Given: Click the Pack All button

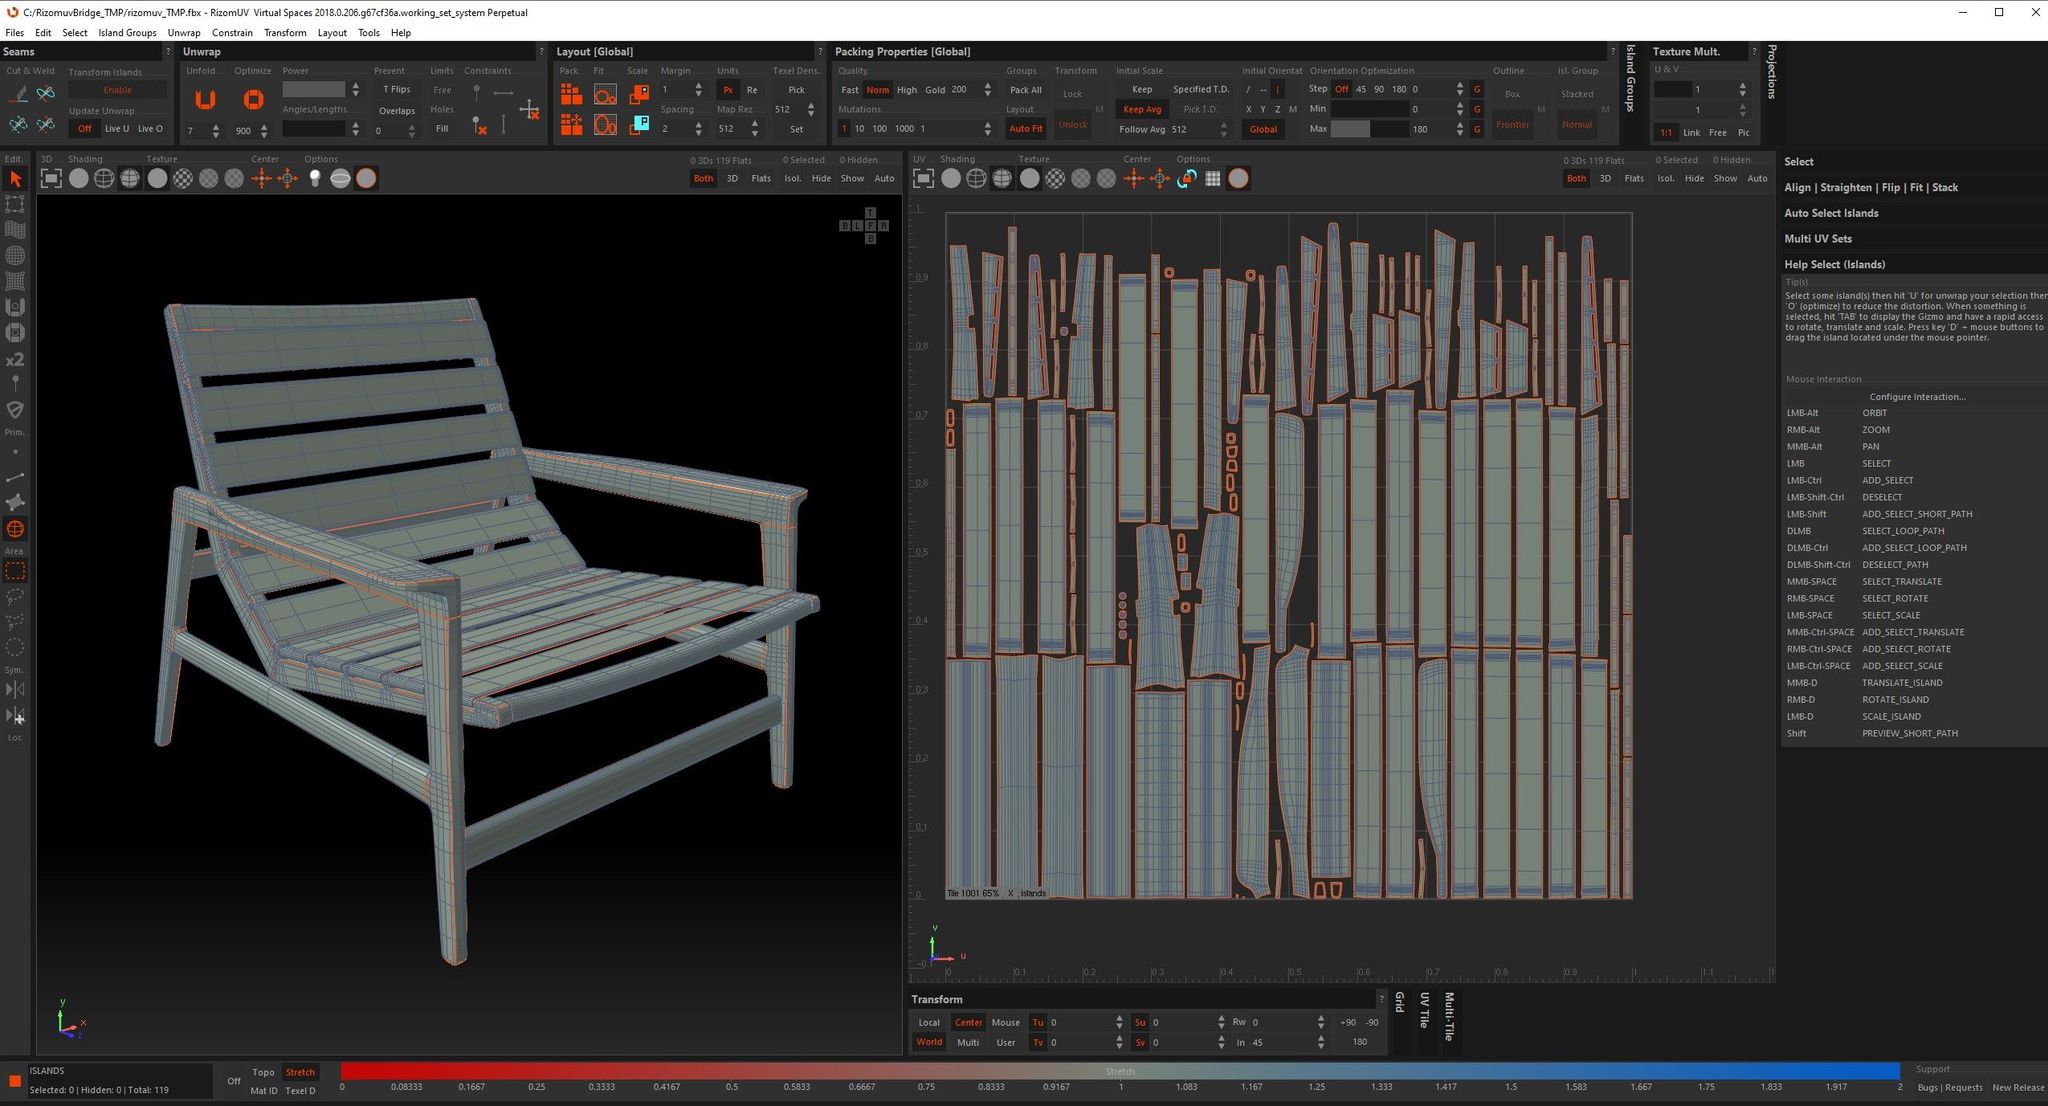Looking at the screenshot, I should coord(1025,90).
